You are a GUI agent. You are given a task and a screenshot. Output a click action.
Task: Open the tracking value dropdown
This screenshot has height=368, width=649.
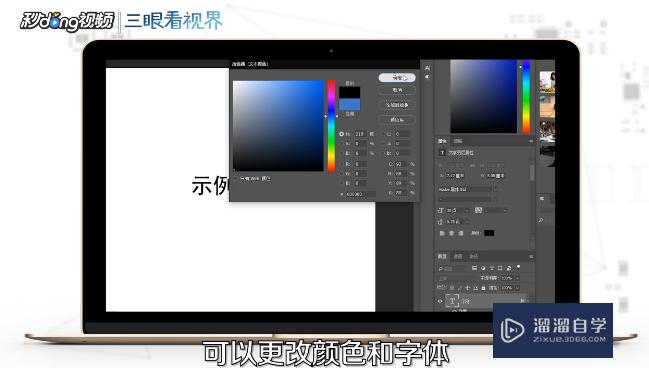pos(467,221)
